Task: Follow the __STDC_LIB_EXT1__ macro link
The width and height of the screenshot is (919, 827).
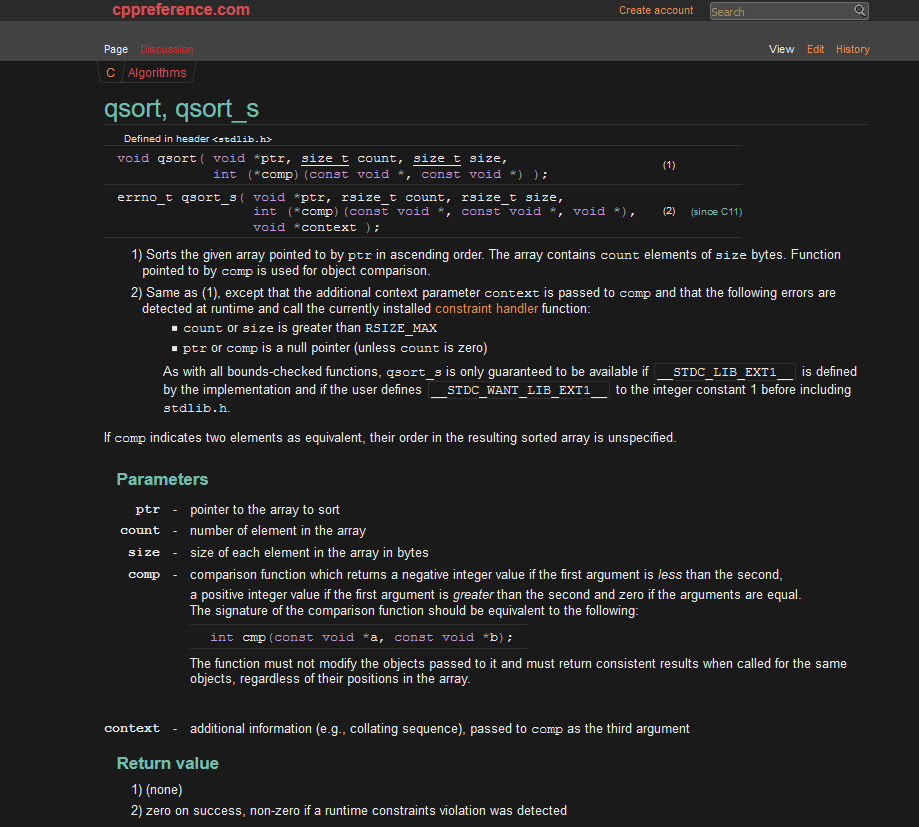Action: click(724, 371)
